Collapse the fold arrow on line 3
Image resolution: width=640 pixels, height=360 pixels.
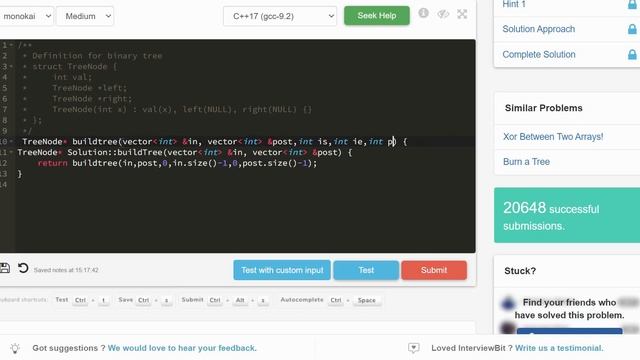(11, 66)
